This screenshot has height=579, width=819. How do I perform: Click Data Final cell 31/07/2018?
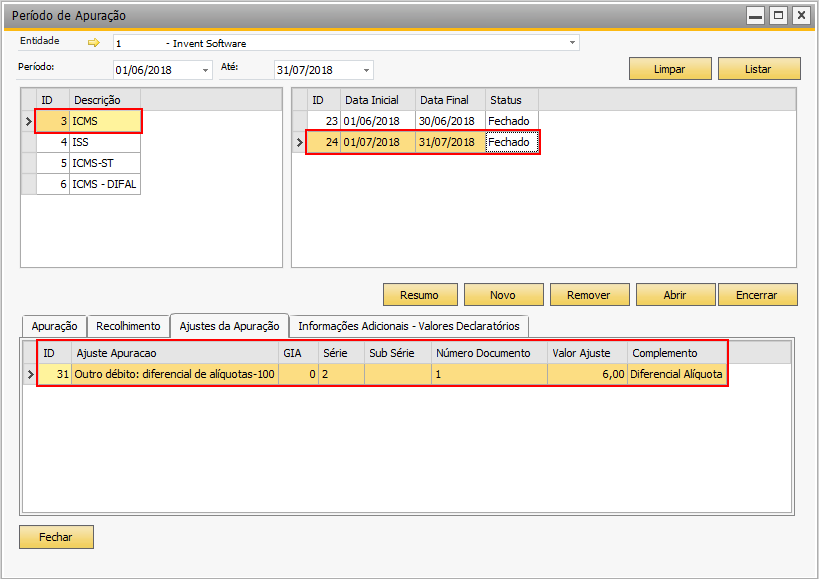450,142
